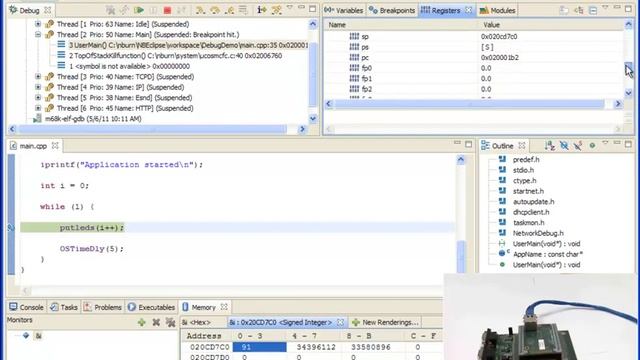The width and height of the screenshot is (640, 360).
Task: Open the Debug view menu triangle
Action: [289, 7]
